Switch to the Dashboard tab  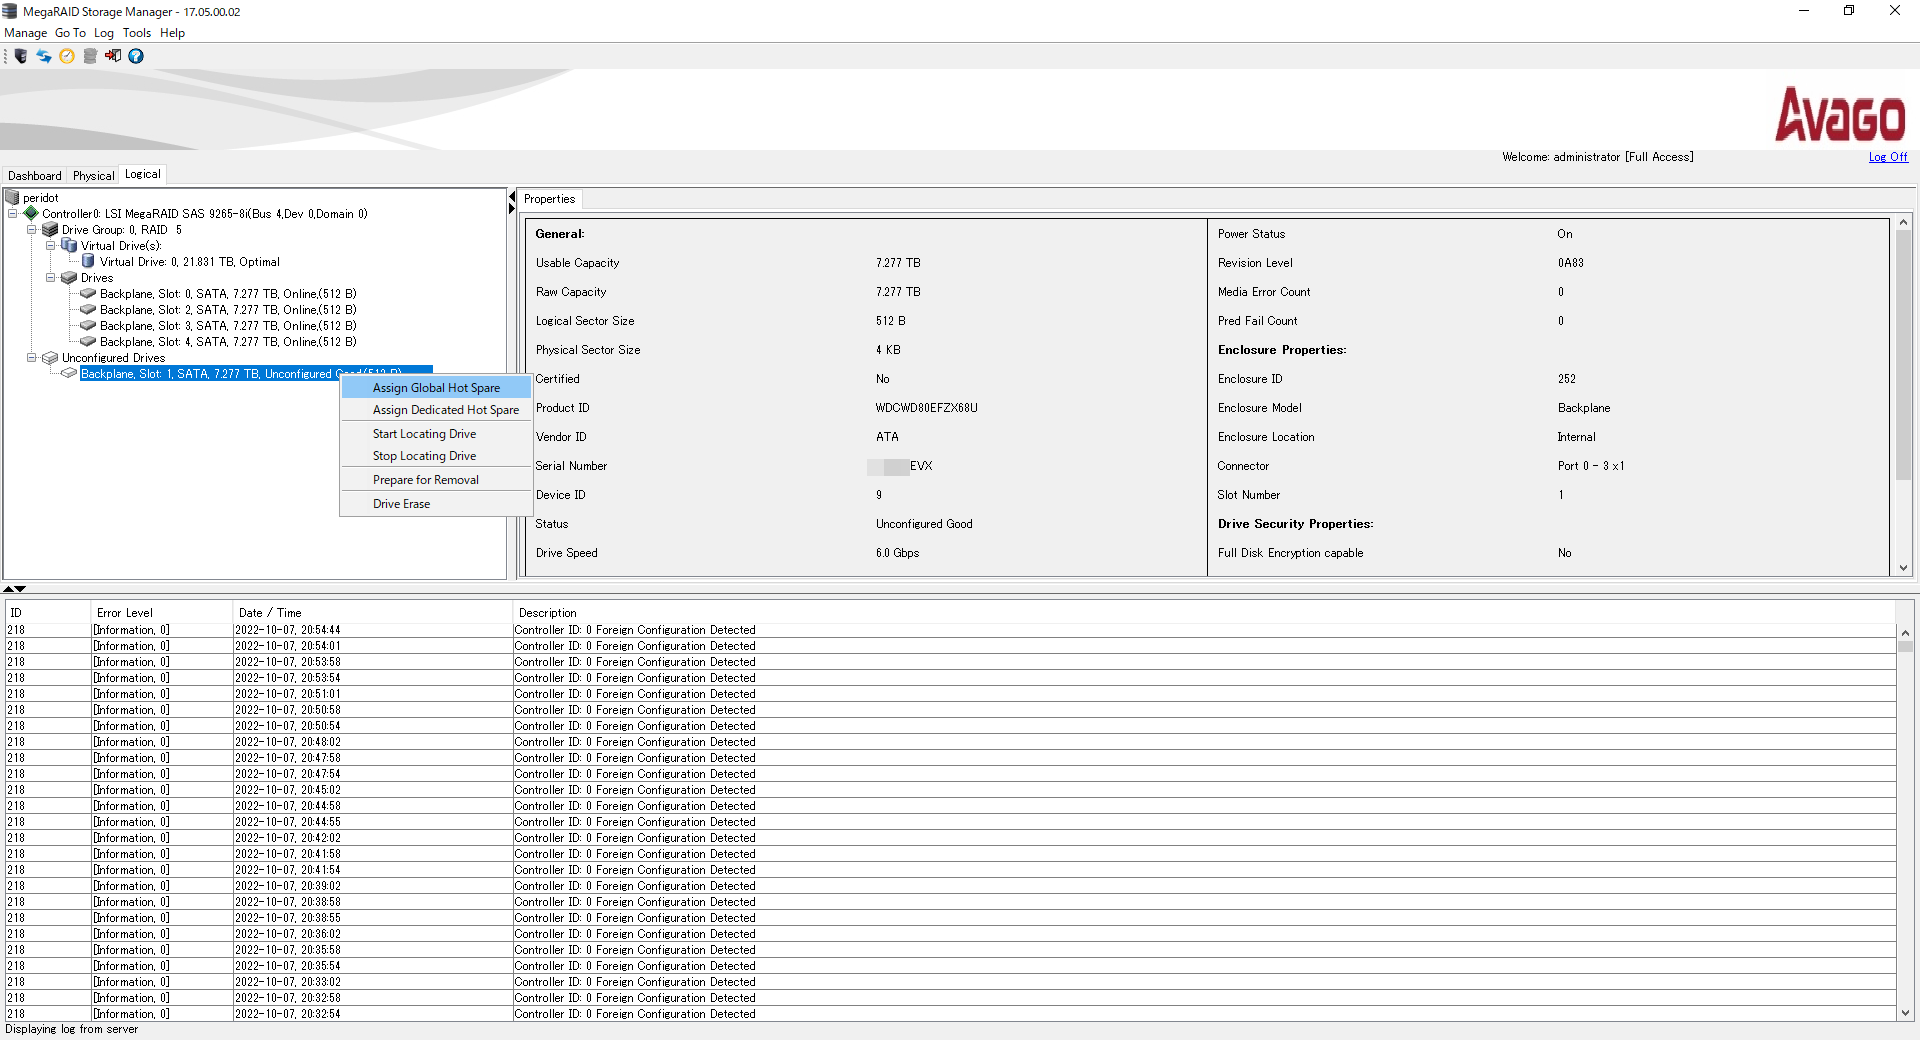click(35, 175)
